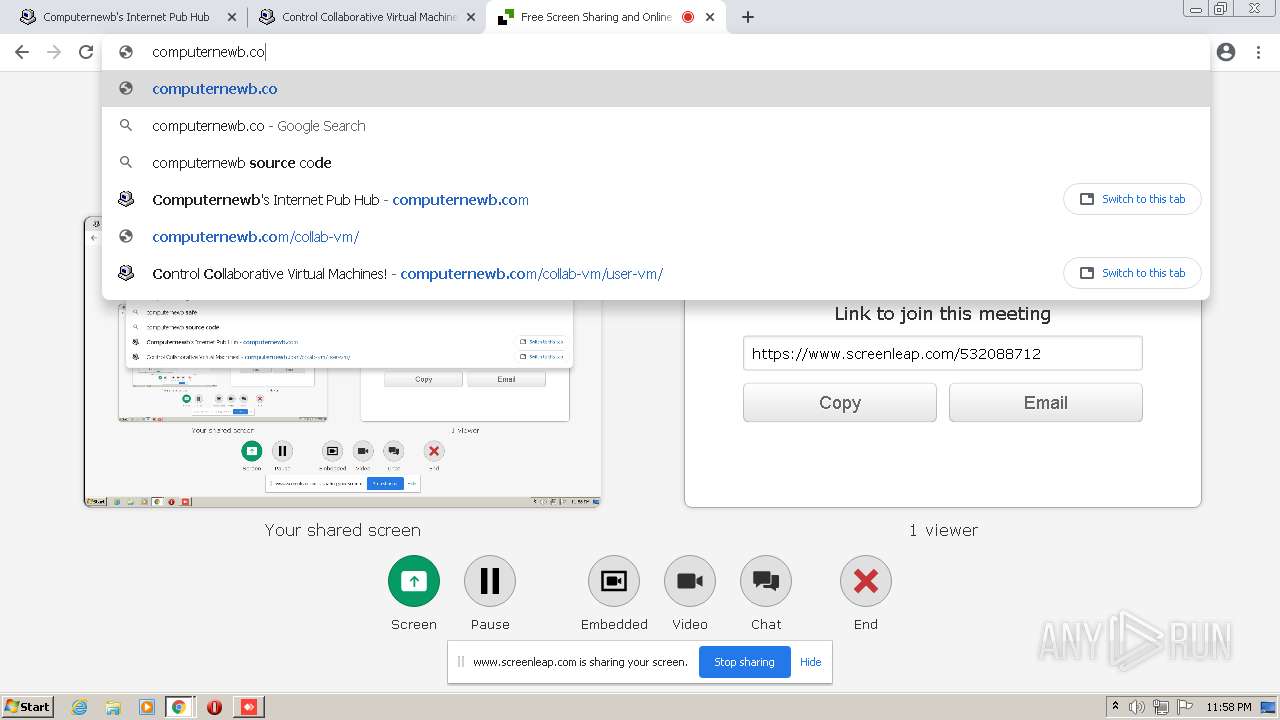Open Opera from the taskbar
Viewport: 1280px width, 720px height.
coord(214,707)
